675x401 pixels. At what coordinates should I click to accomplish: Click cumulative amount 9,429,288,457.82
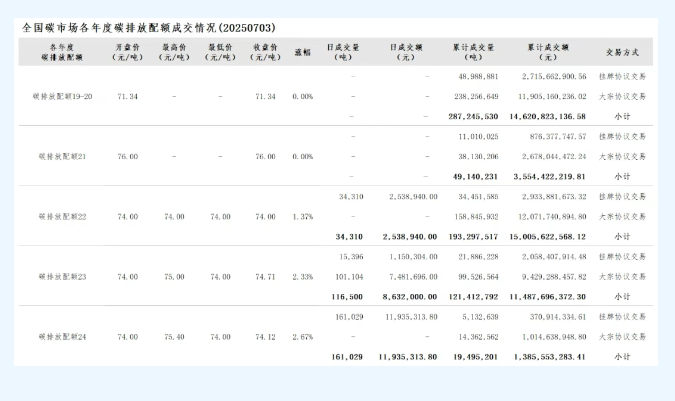click(x=554, y=277)
